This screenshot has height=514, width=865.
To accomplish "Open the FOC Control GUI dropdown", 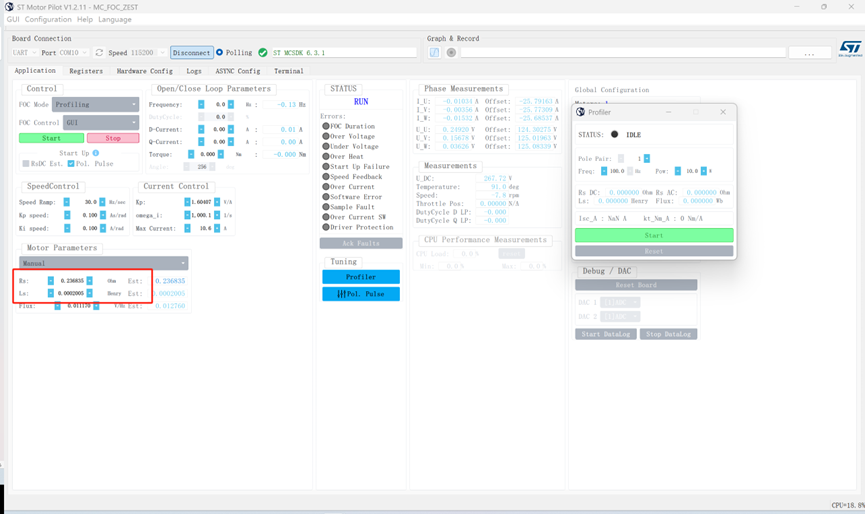I will tap(101, 122).
